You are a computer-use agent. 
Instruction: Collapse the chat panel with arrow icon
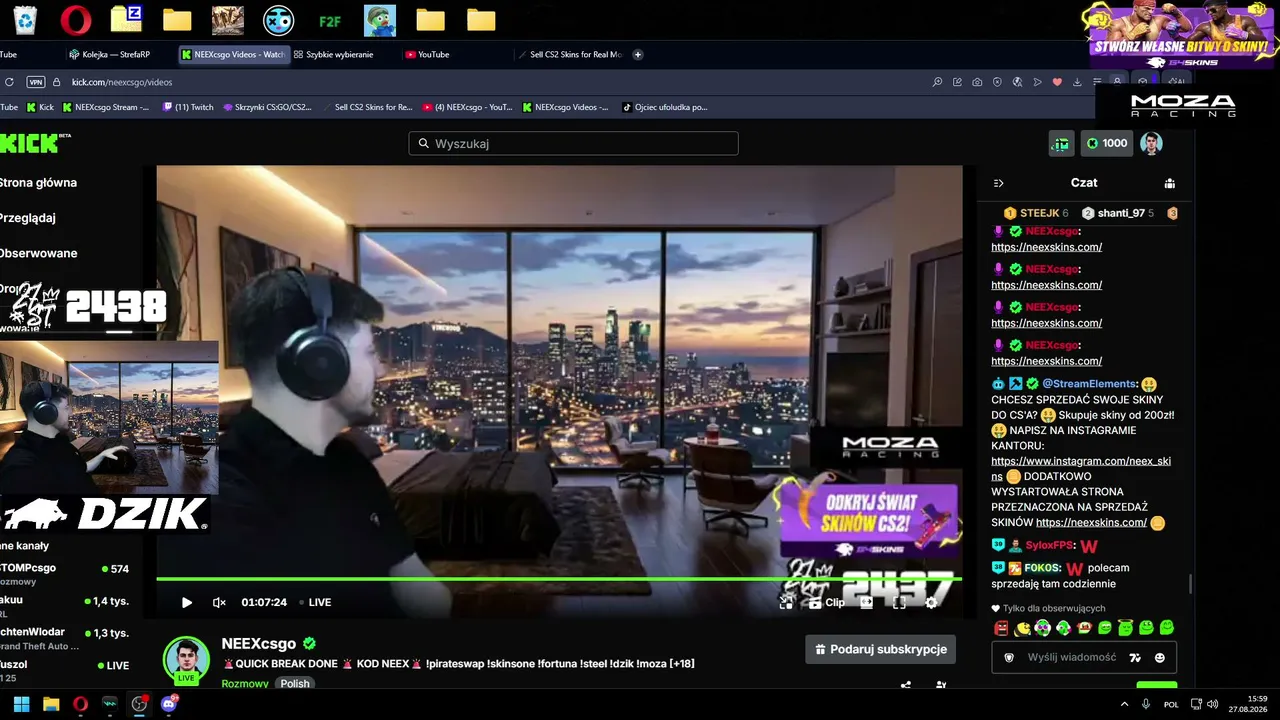(x=998, y=183)
